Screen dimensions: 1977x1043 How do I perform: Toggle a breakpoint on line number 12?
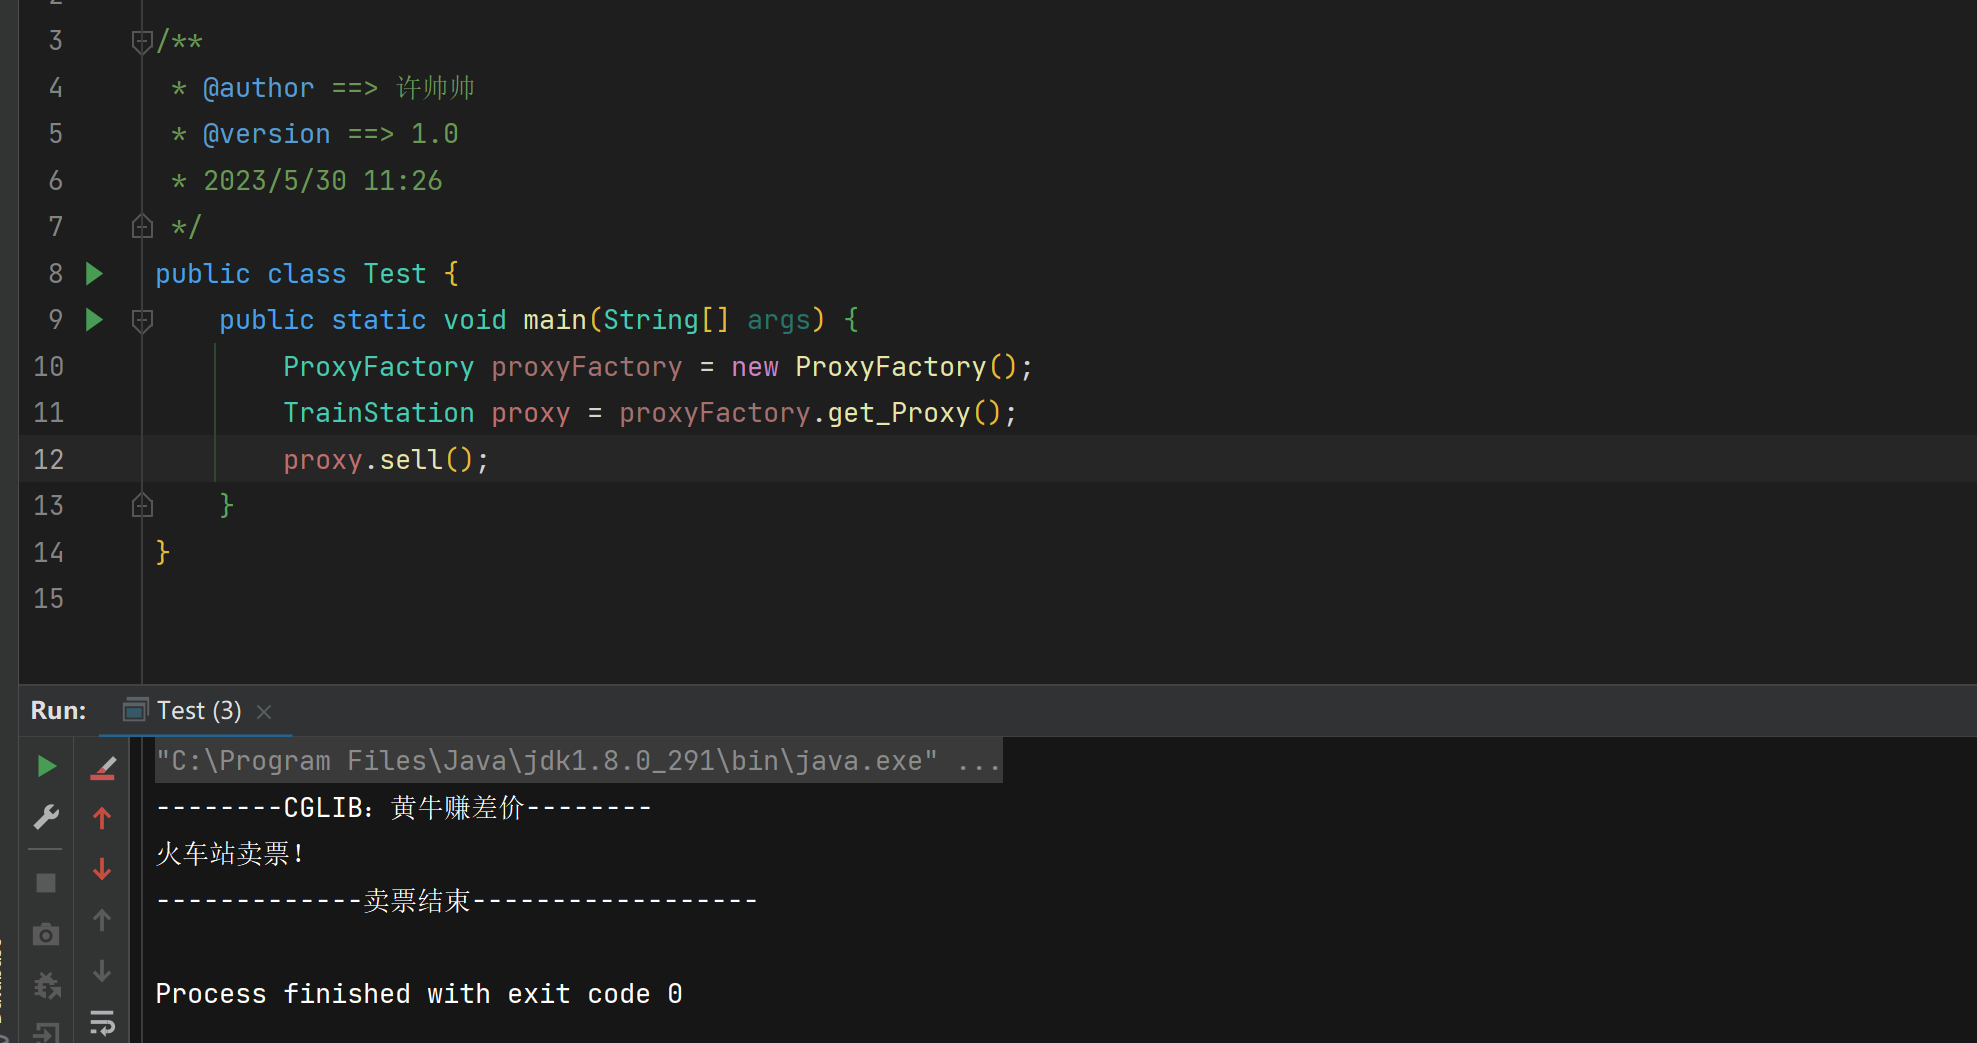coord(49,460)
